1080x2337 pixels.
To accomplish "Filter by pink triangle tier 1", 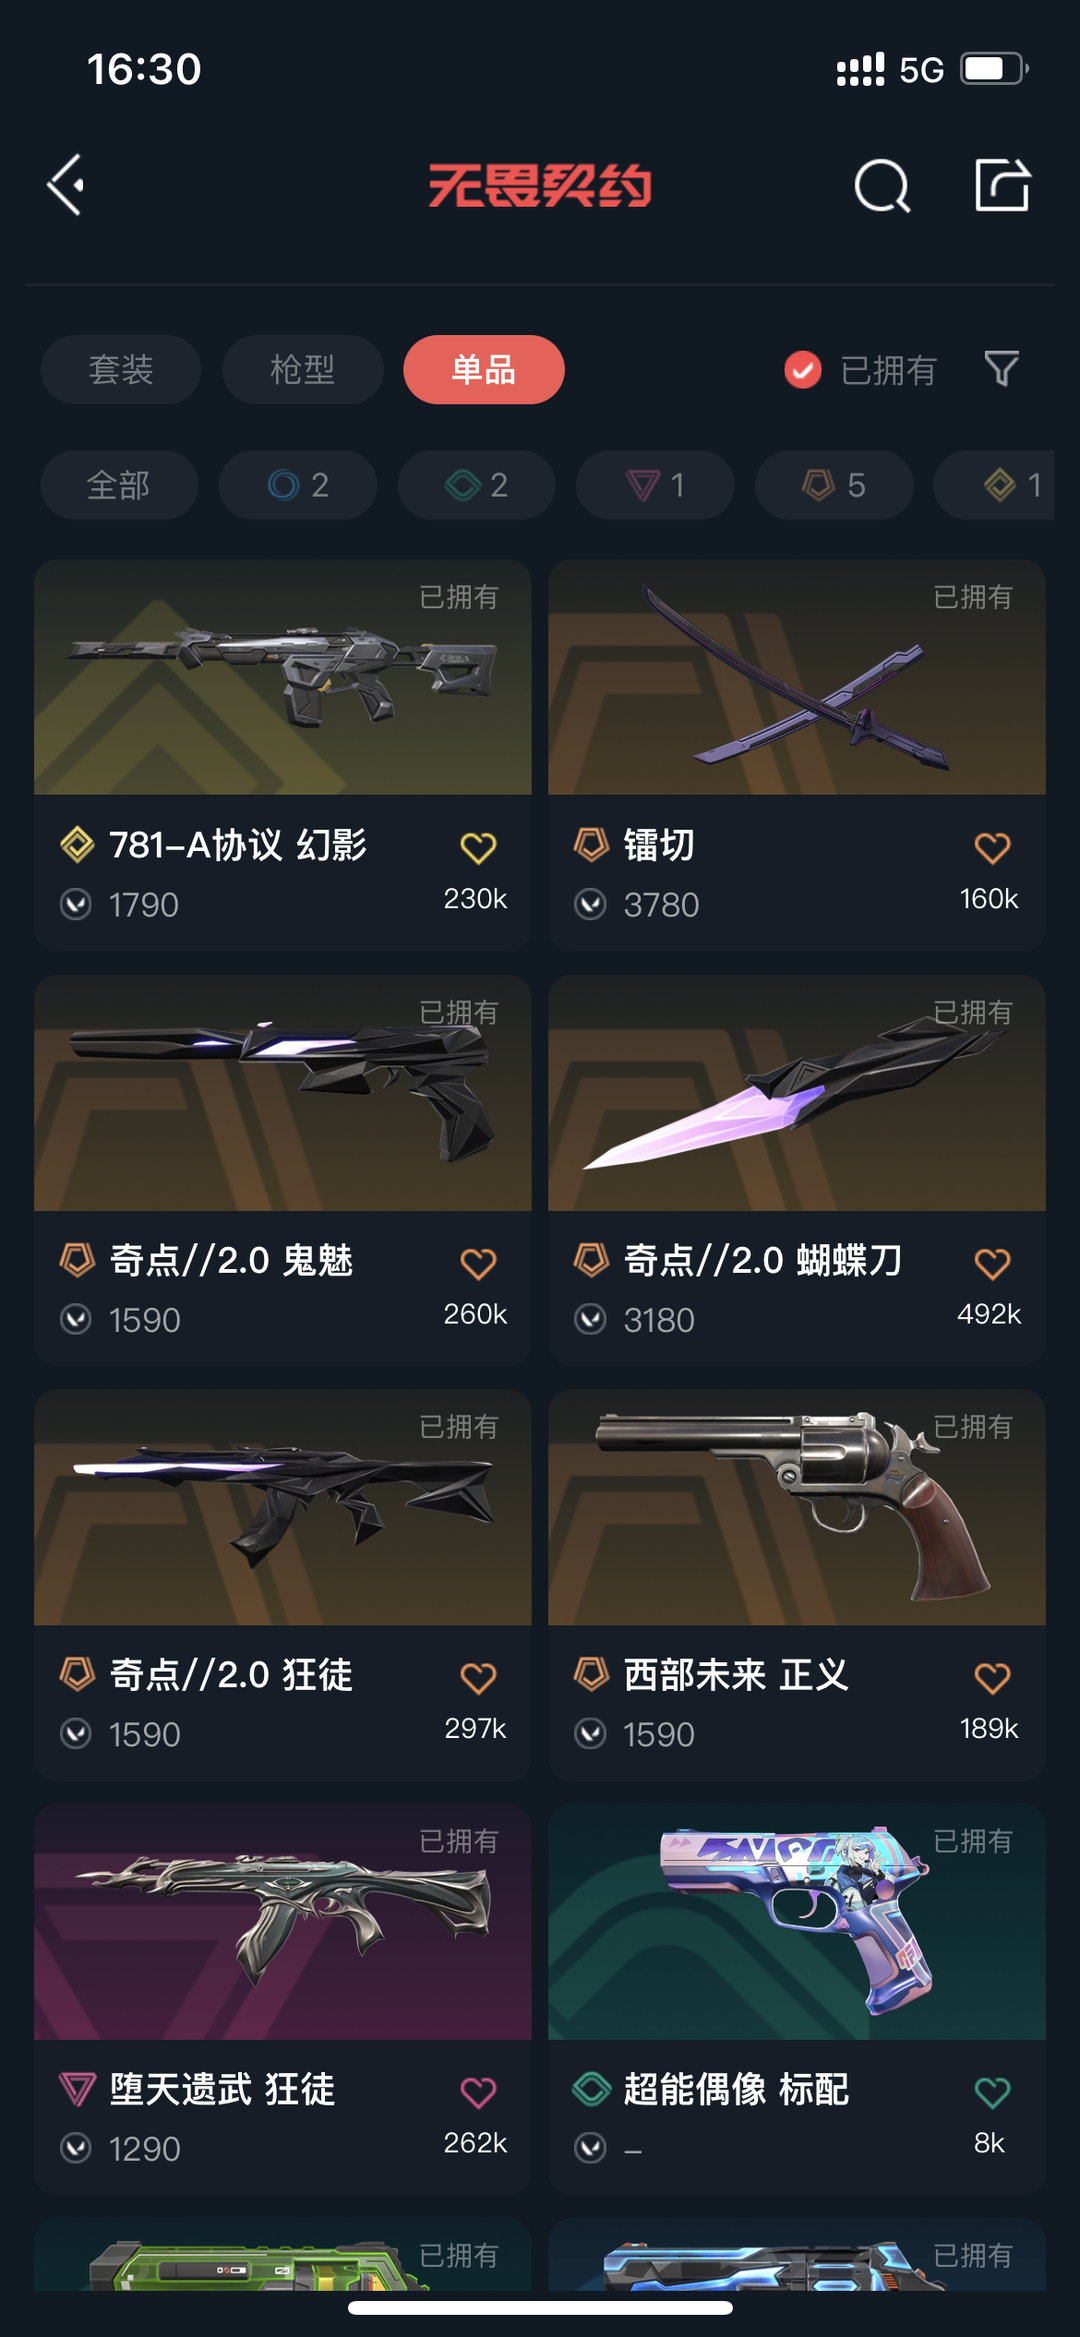I will point(655,485).
